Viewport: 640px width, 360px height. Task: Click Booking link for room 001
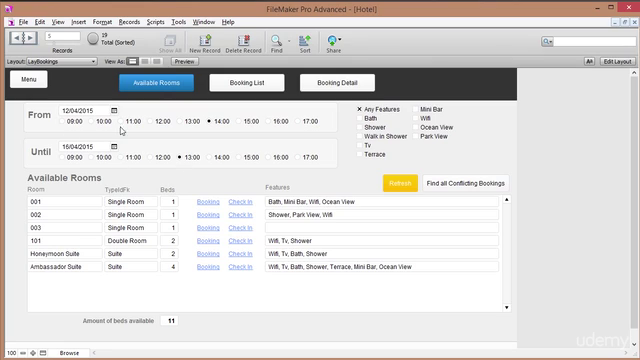tap(208, 202)
